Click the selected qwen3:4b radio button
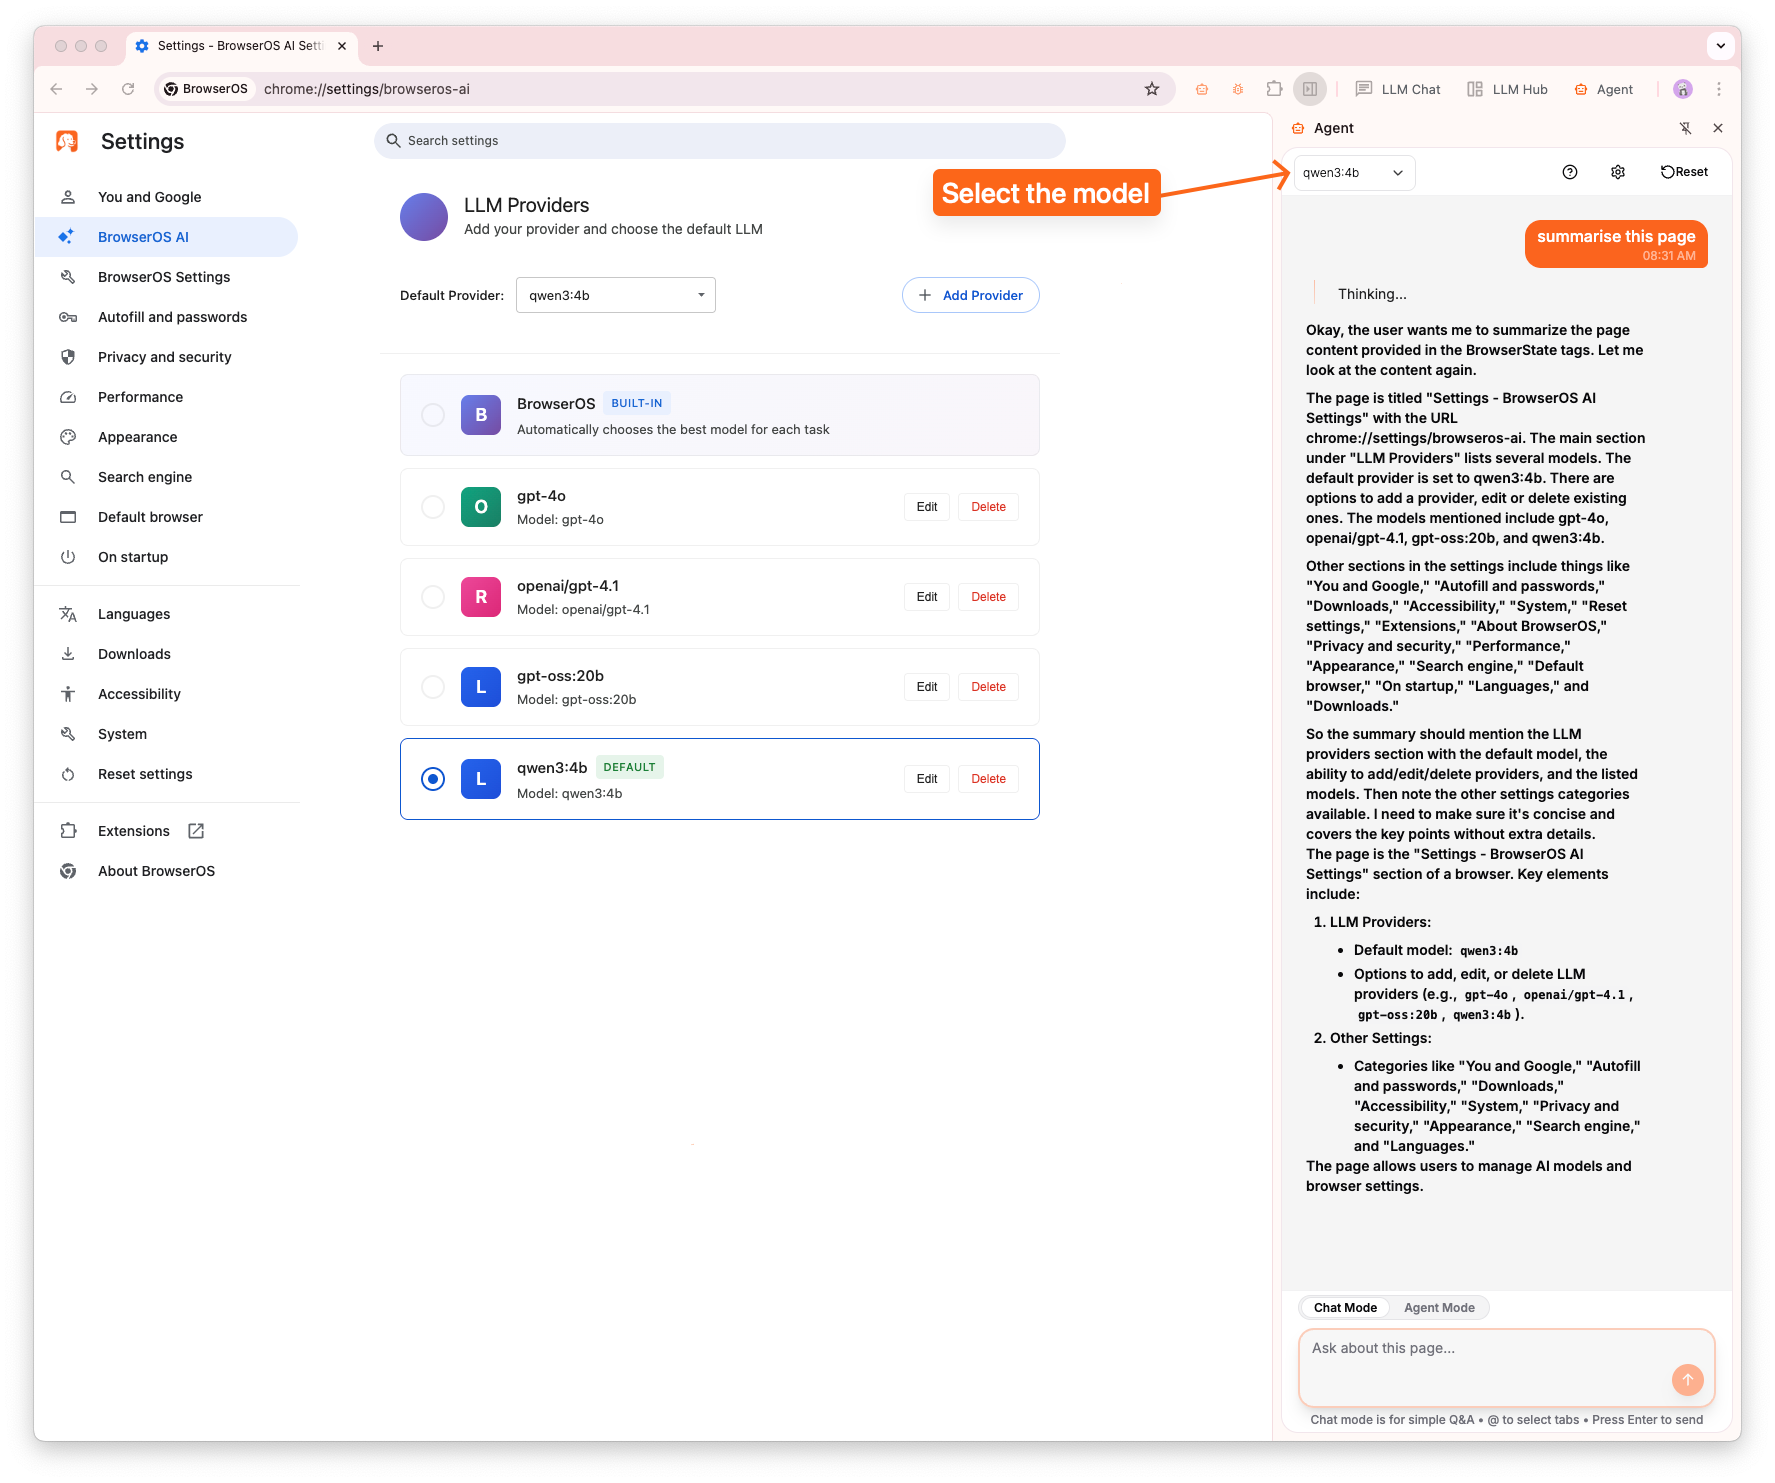Screen dimensions: 1775x1483 coord(433,779)
